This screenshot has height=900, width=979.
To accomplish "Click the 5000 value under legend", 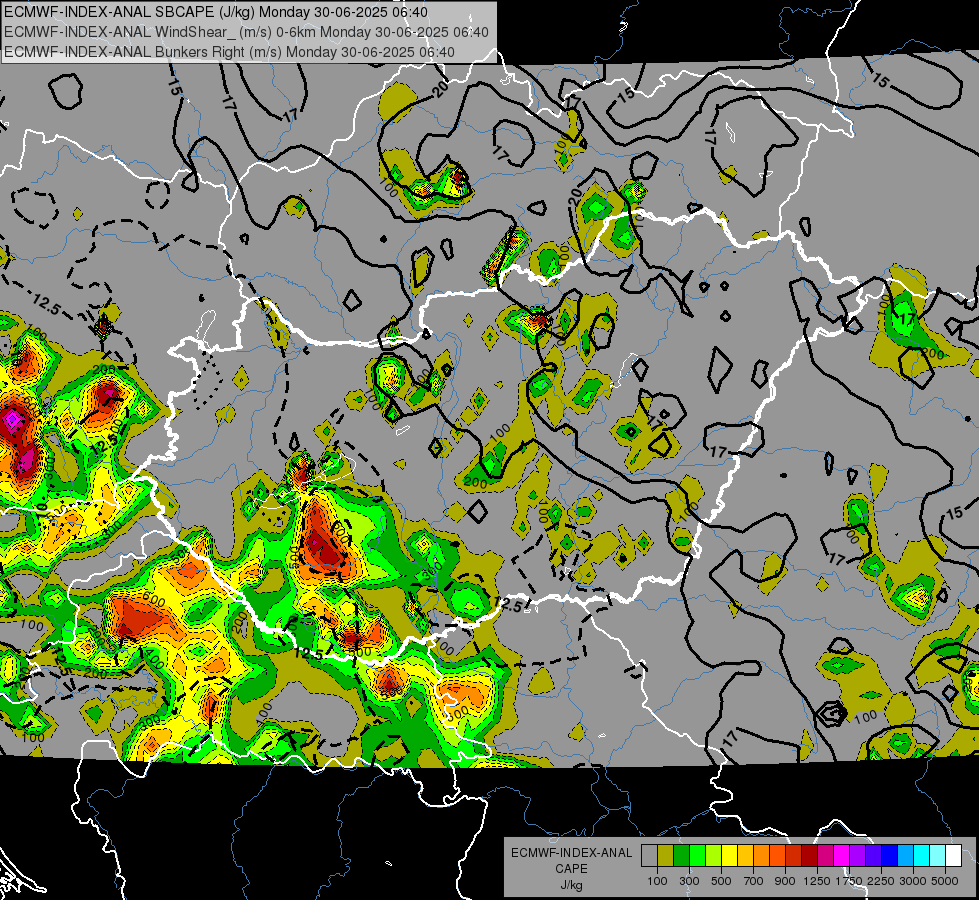I will click(945, 881).
